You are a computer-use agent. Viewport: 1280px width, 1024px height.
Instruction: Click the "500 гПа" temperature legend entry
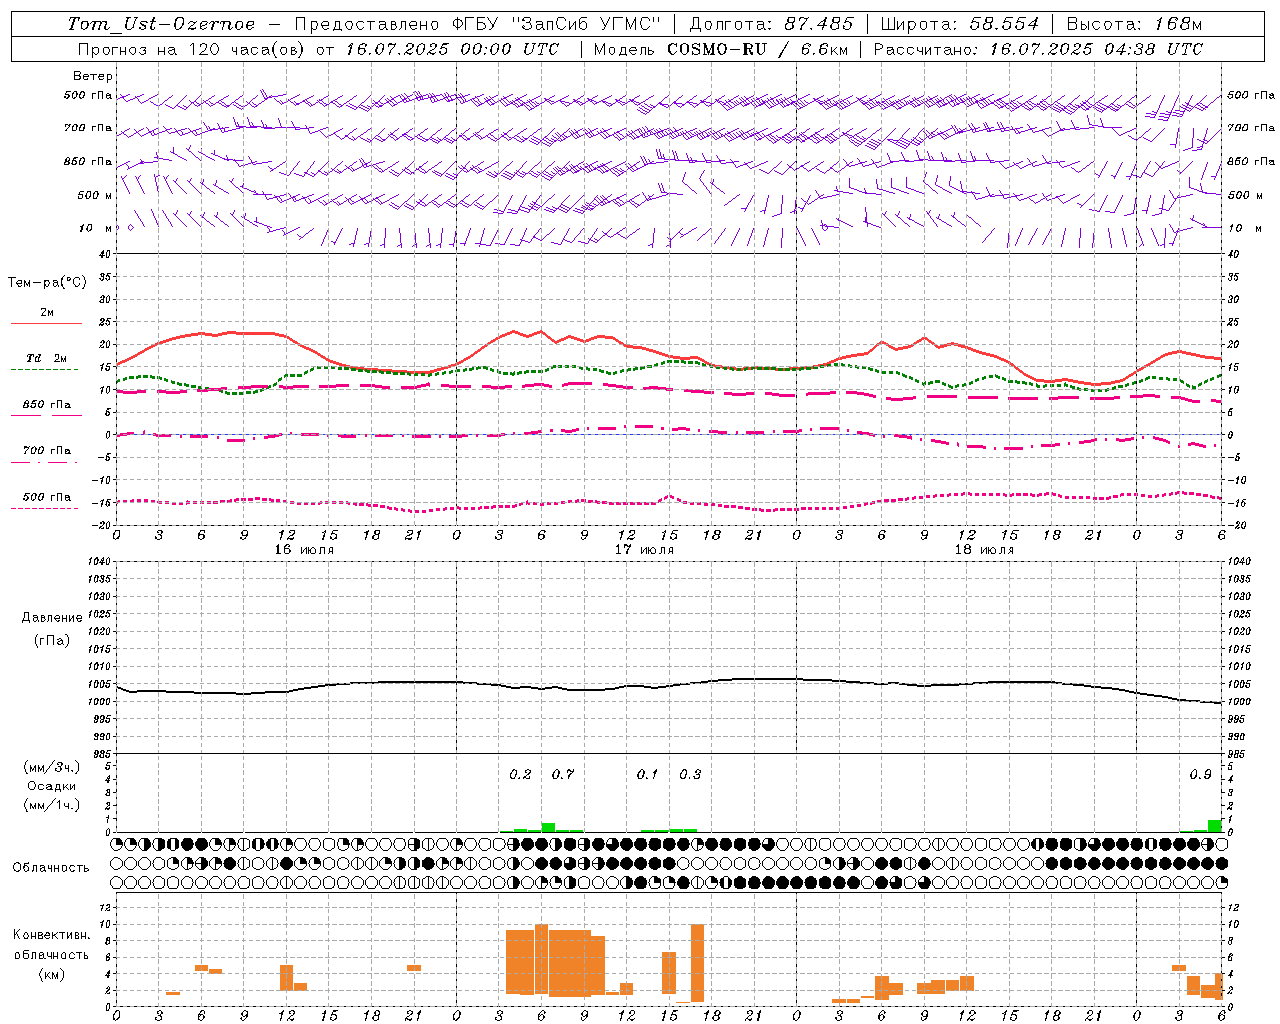point(47,497)
